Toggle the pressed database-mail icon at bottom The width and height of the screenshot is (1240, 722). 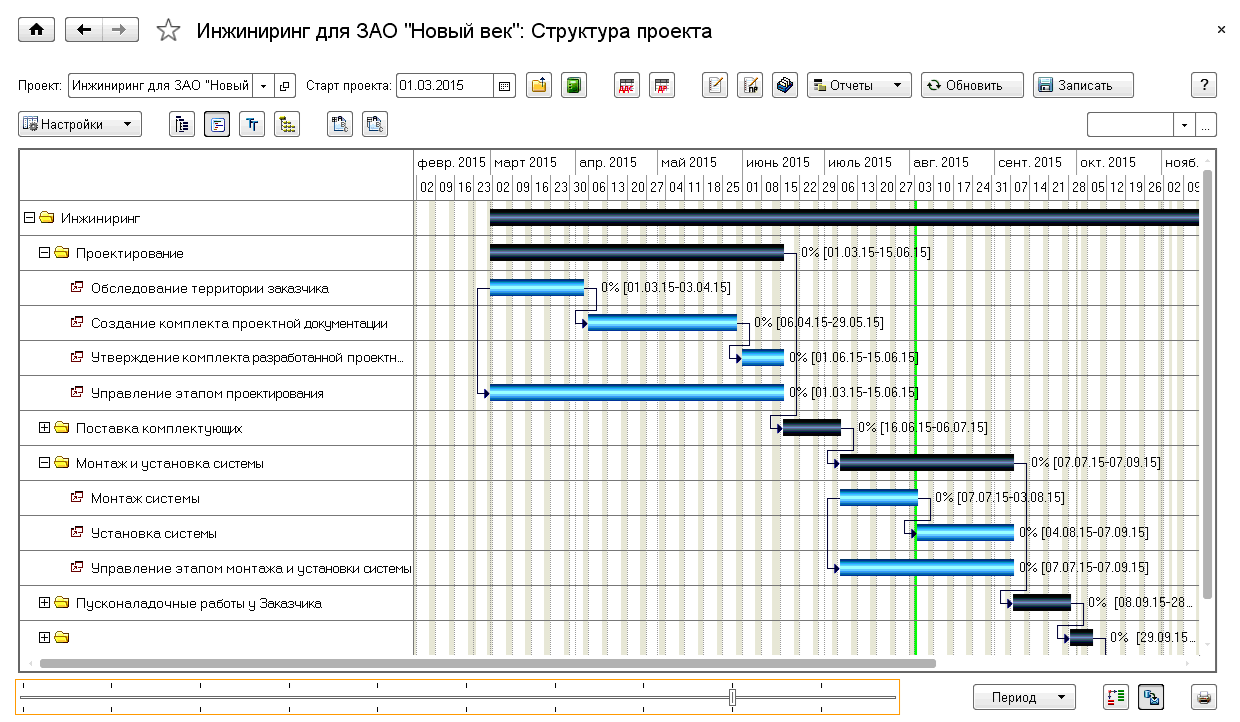[1150, 697]
